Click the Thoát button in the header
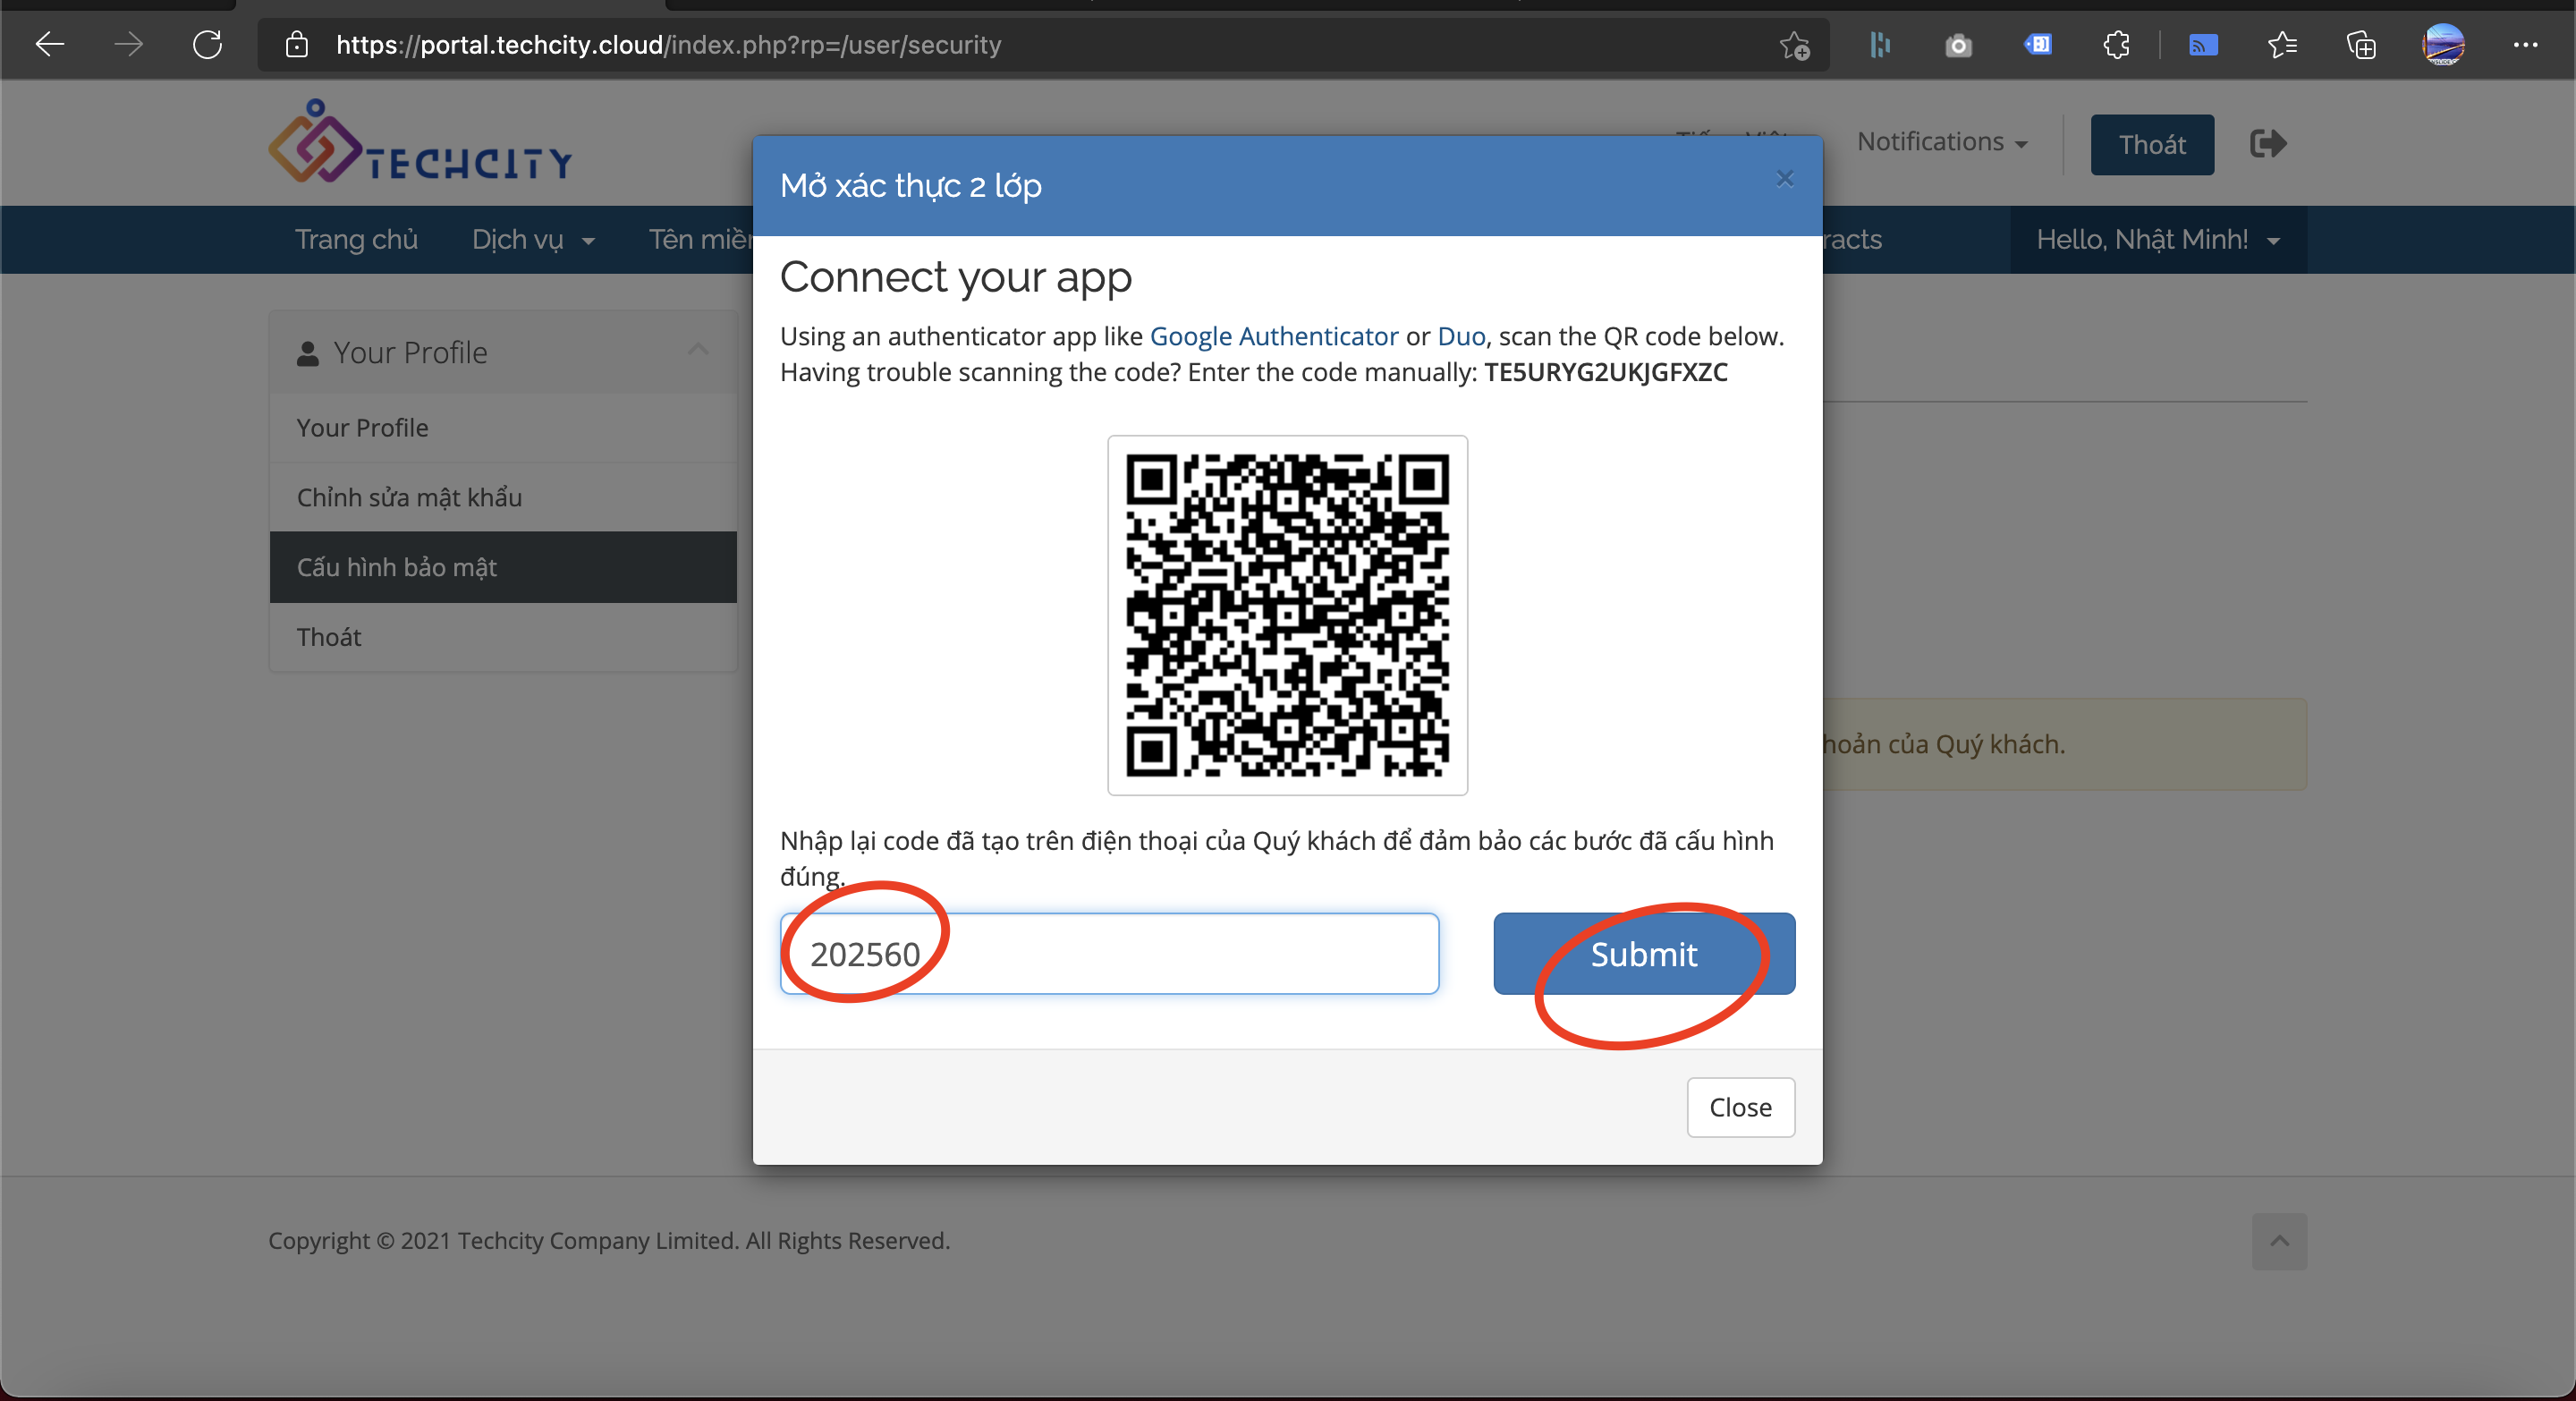This screenshot has height=1401, width=2576. [x=2152, y=145]
